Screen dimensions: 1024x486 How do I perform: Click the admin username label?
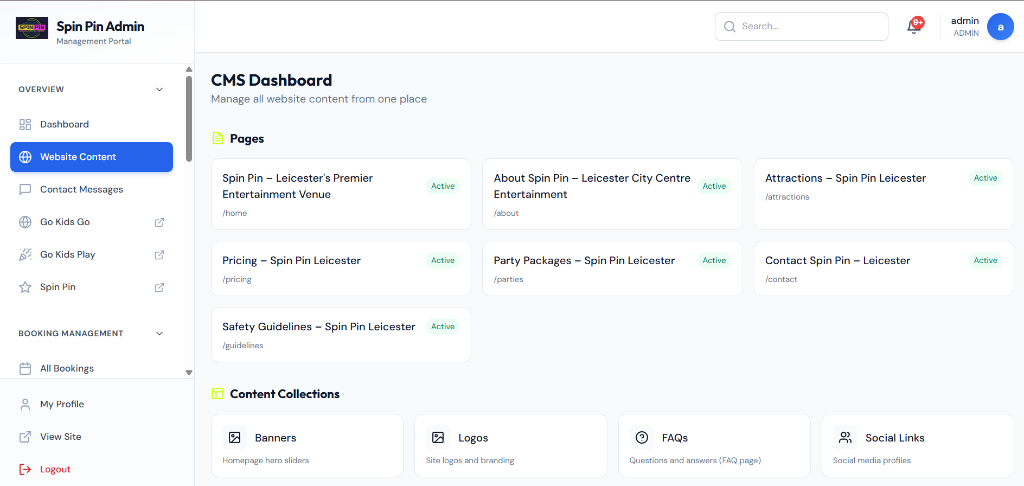pyautogui.click(x=965, y=21)
